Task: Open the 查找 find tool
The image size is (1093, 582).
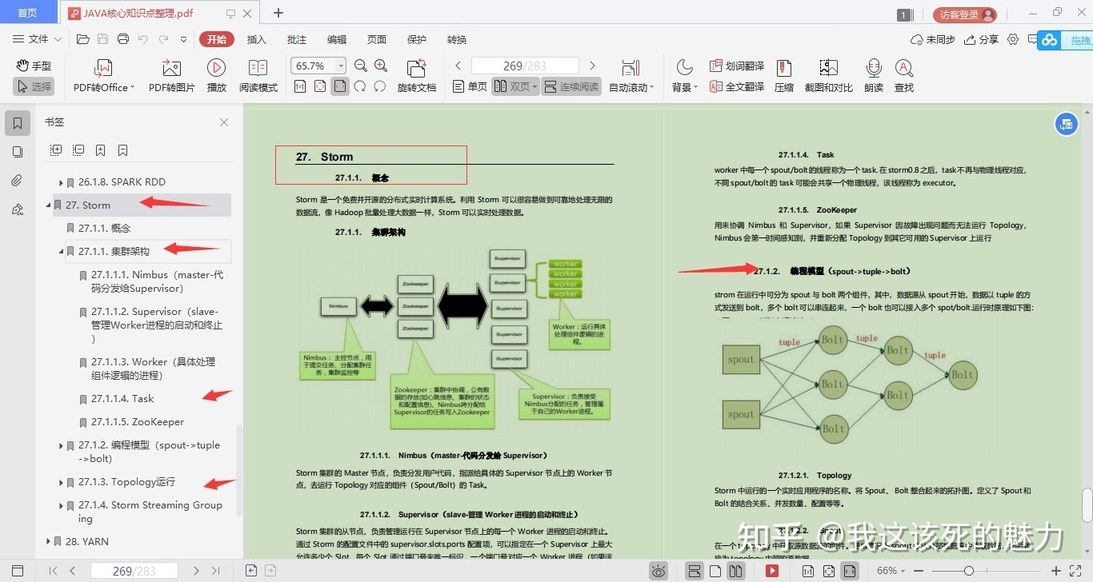Action: pyautogui.click(x=904, y=68)
